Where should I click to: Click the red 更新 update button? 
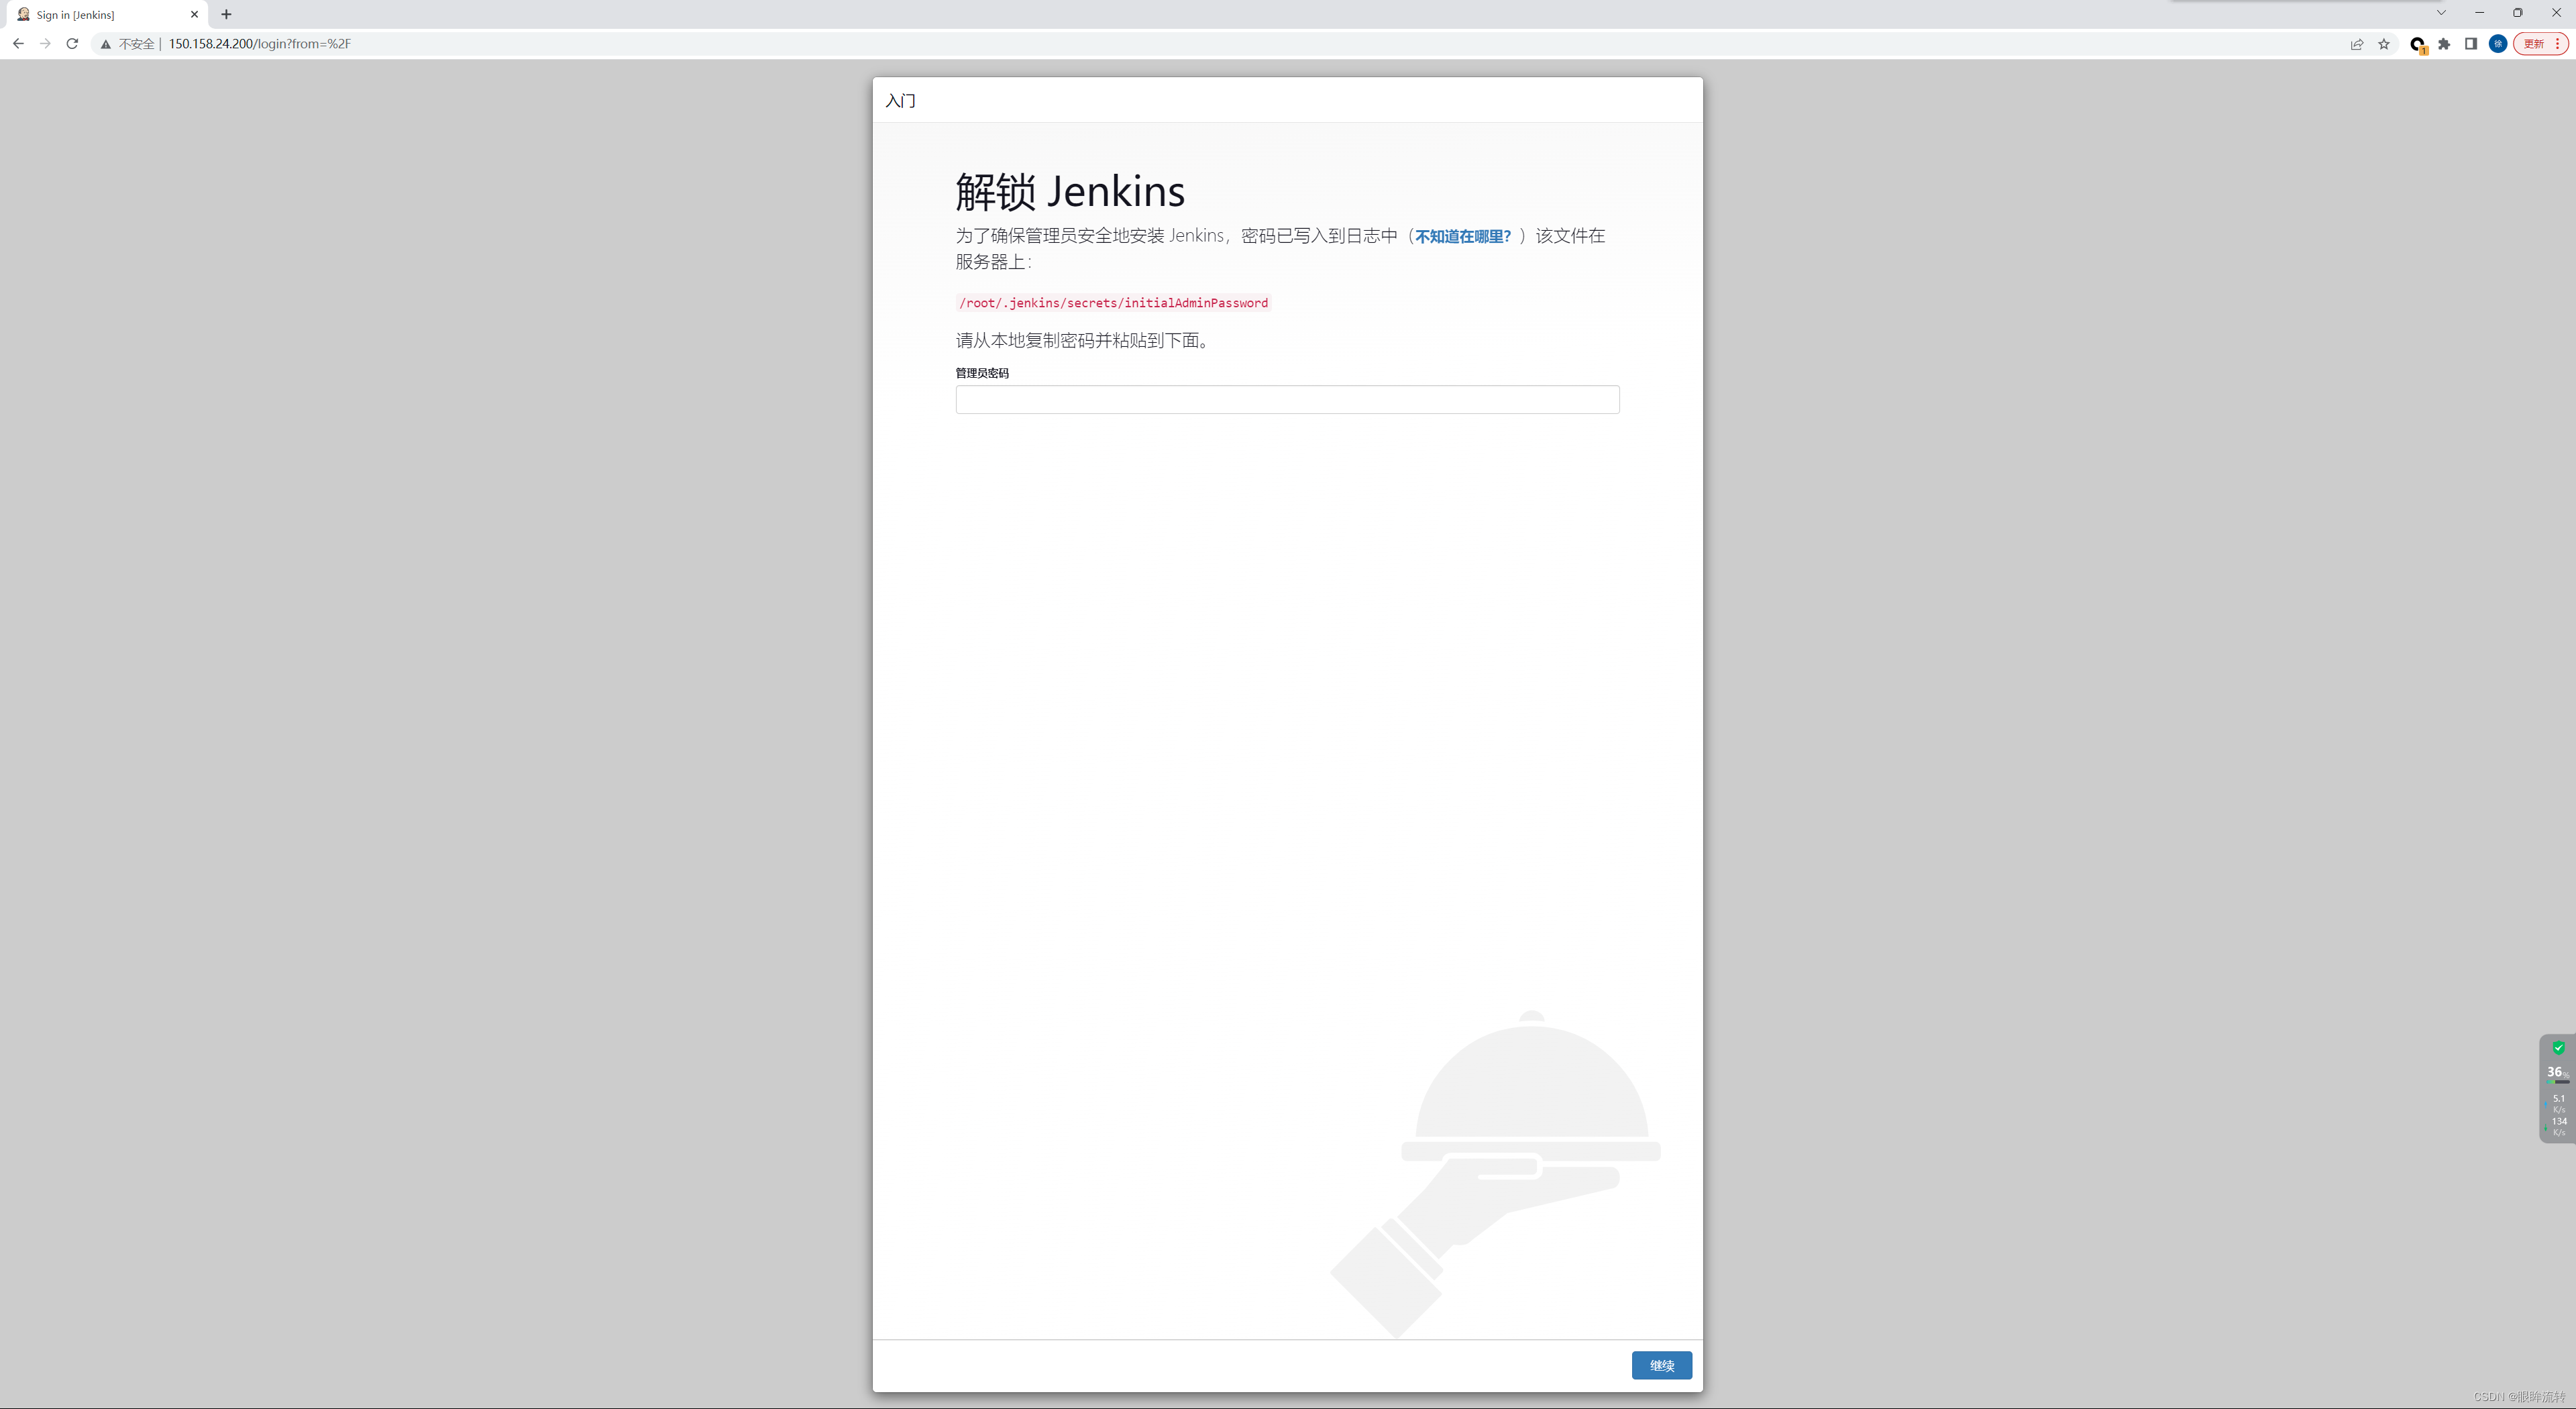(2534, 44)
